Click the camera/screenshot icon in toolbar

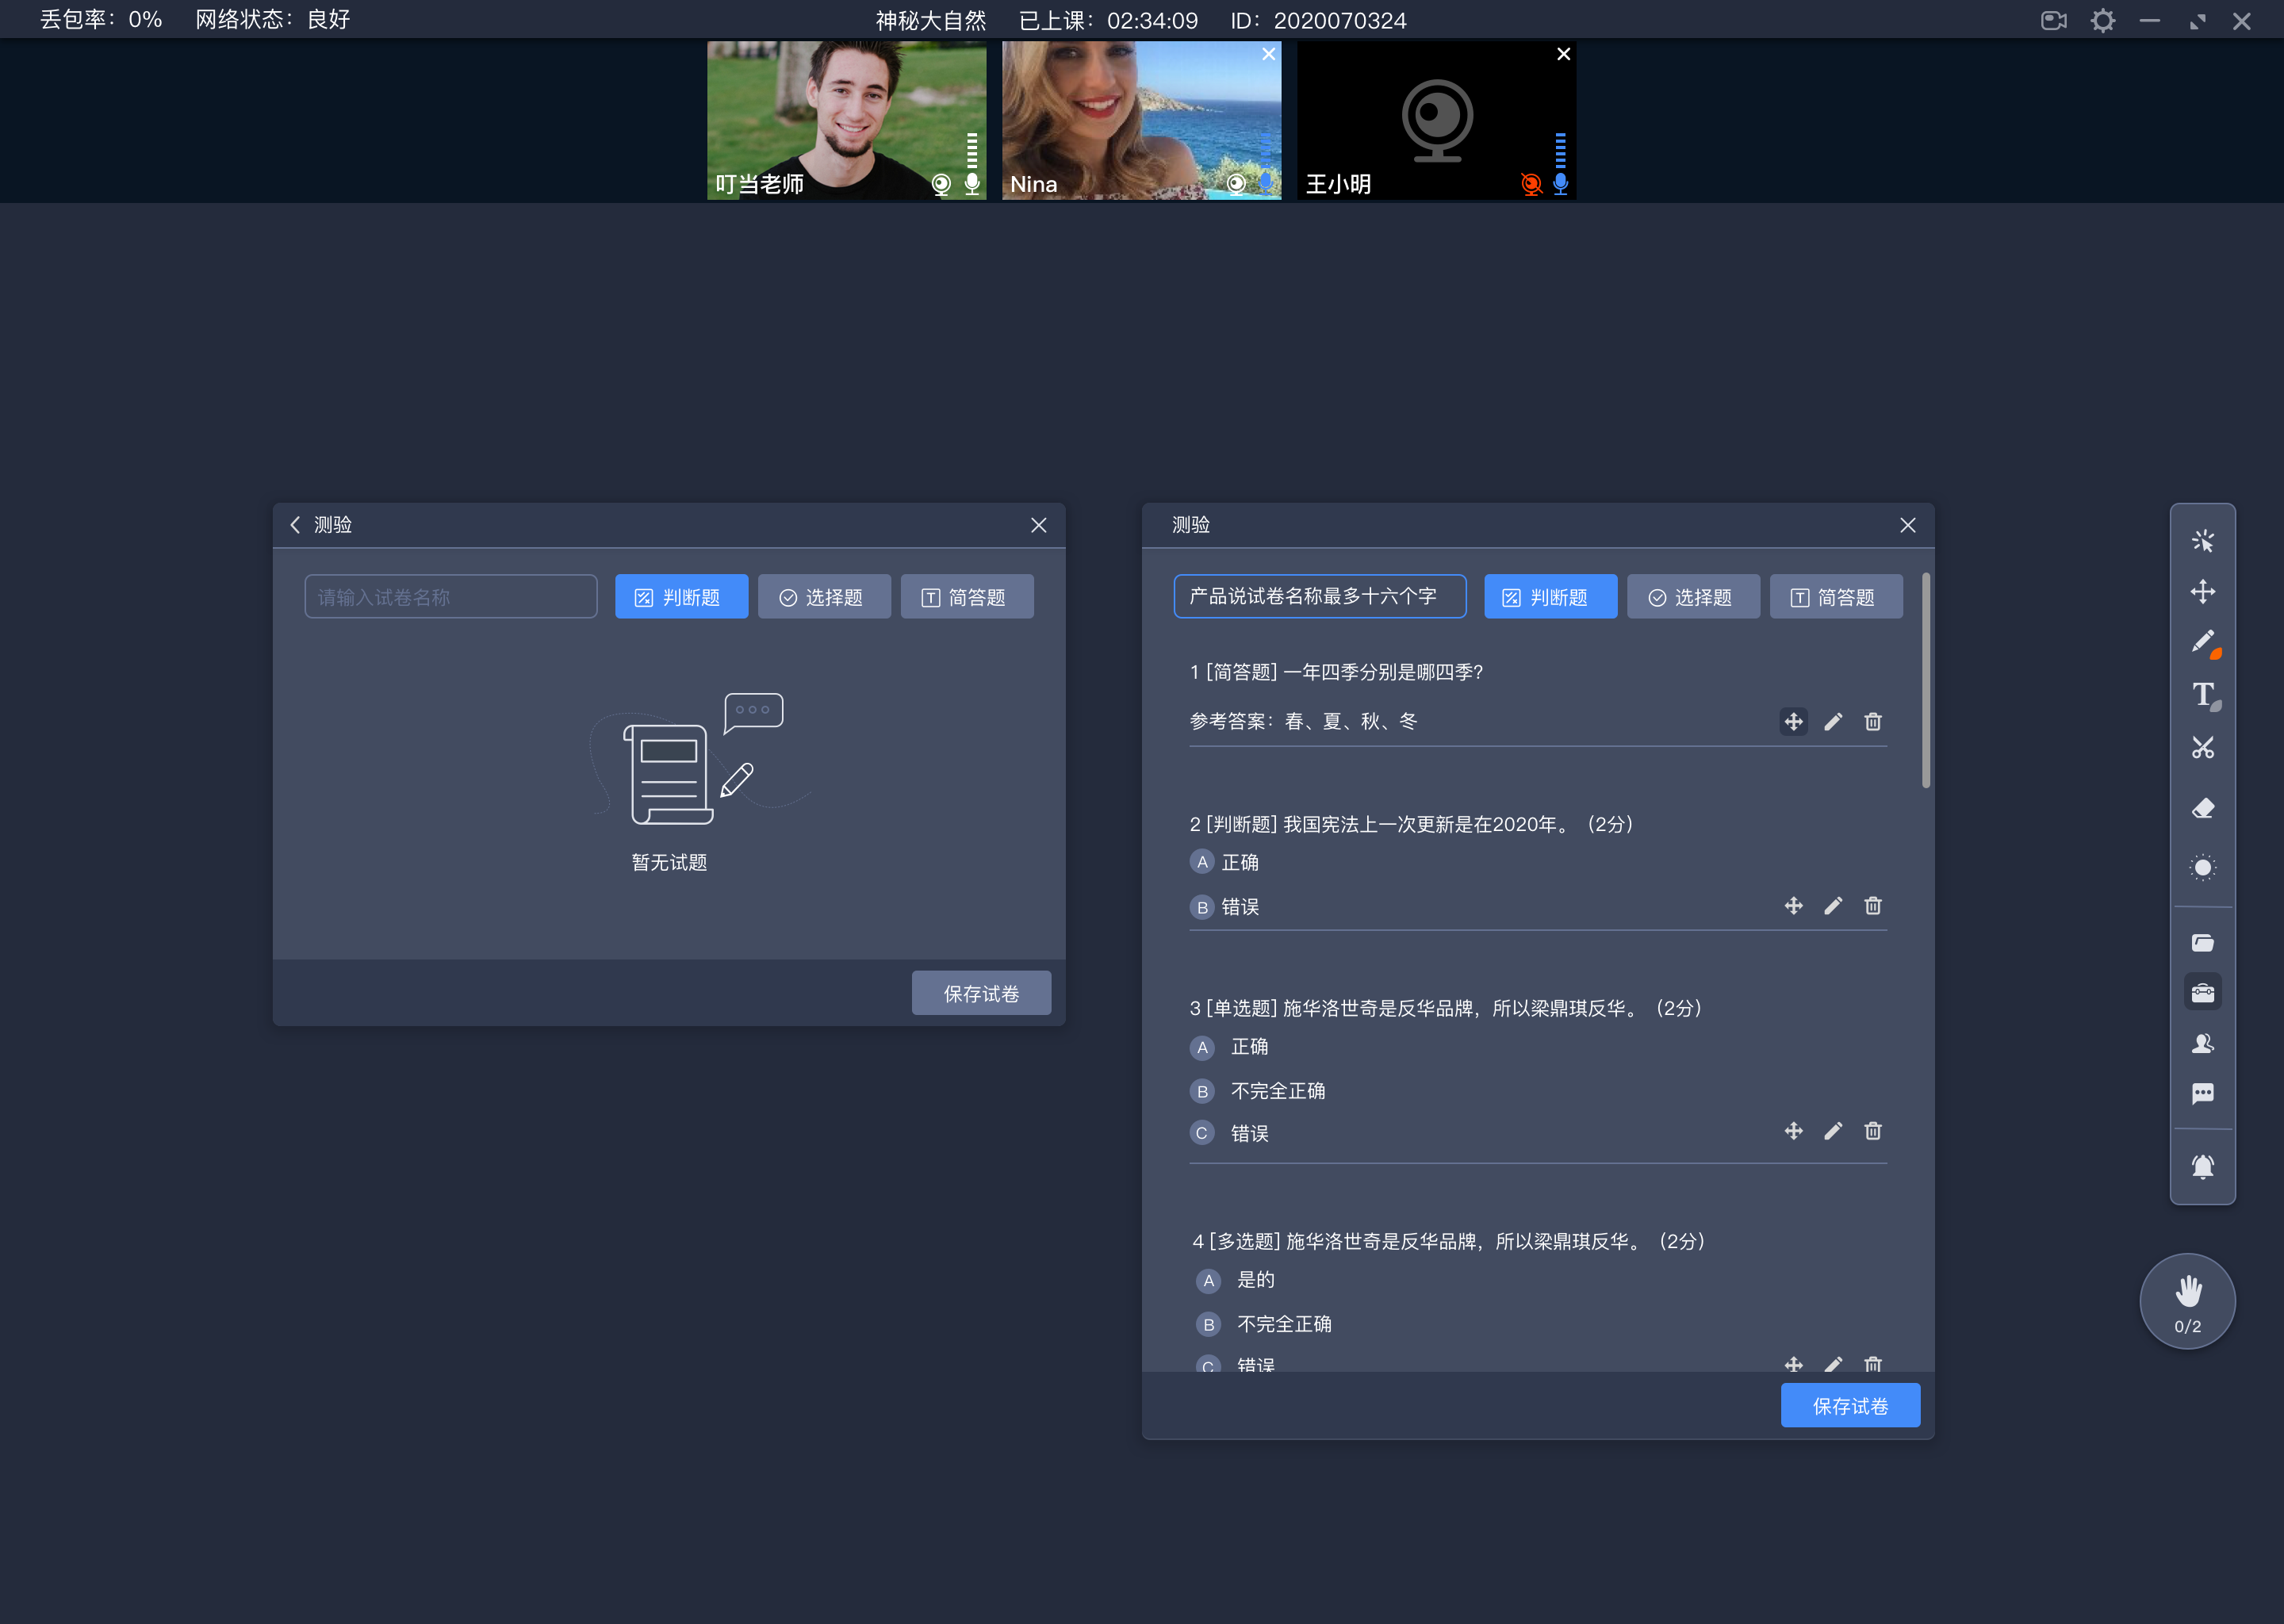pos(2052,19)
